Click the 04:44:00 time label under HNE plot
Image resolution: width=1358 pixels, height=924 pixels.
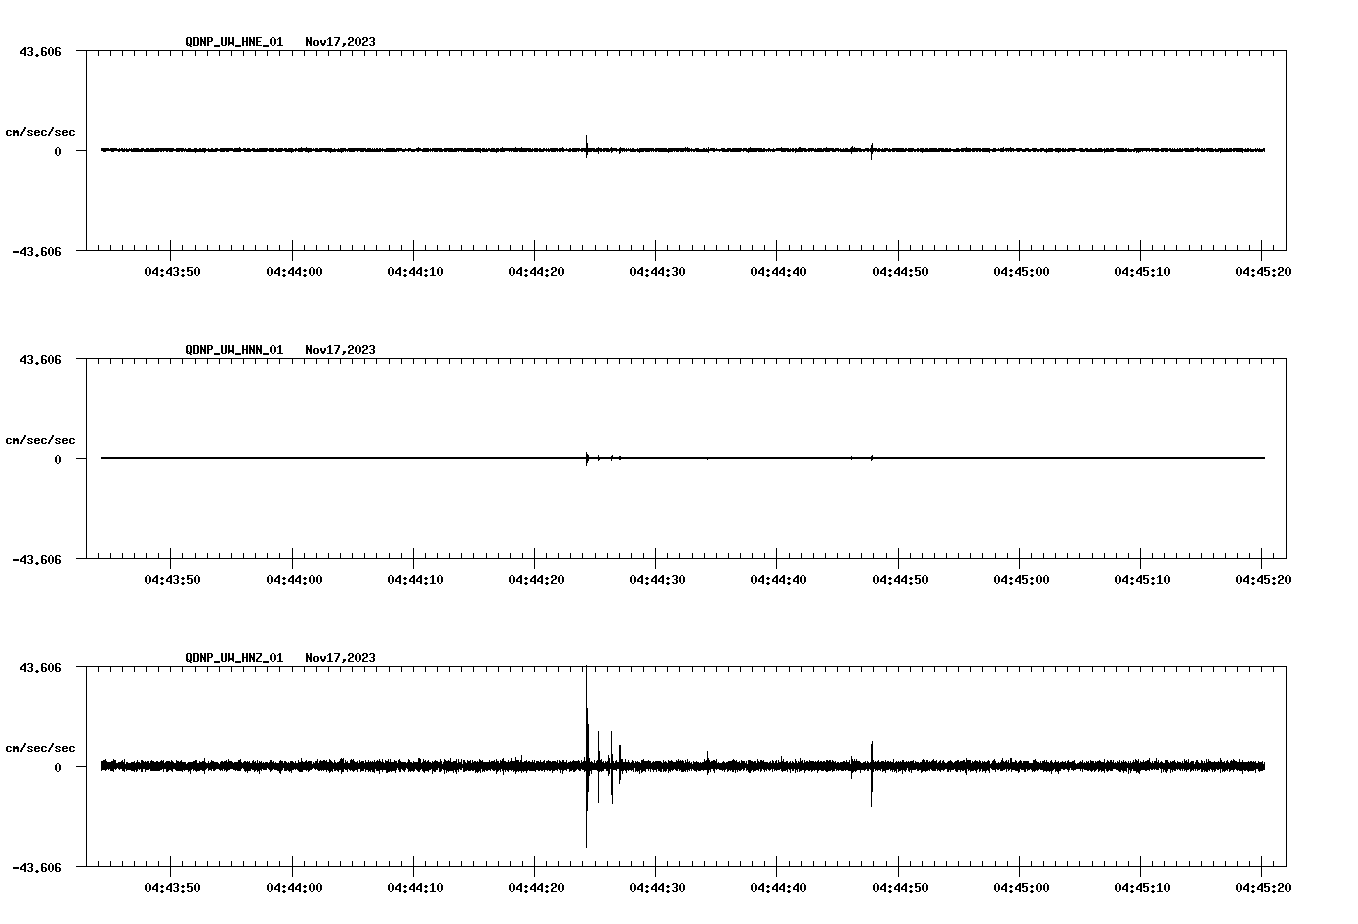point(292,271)
